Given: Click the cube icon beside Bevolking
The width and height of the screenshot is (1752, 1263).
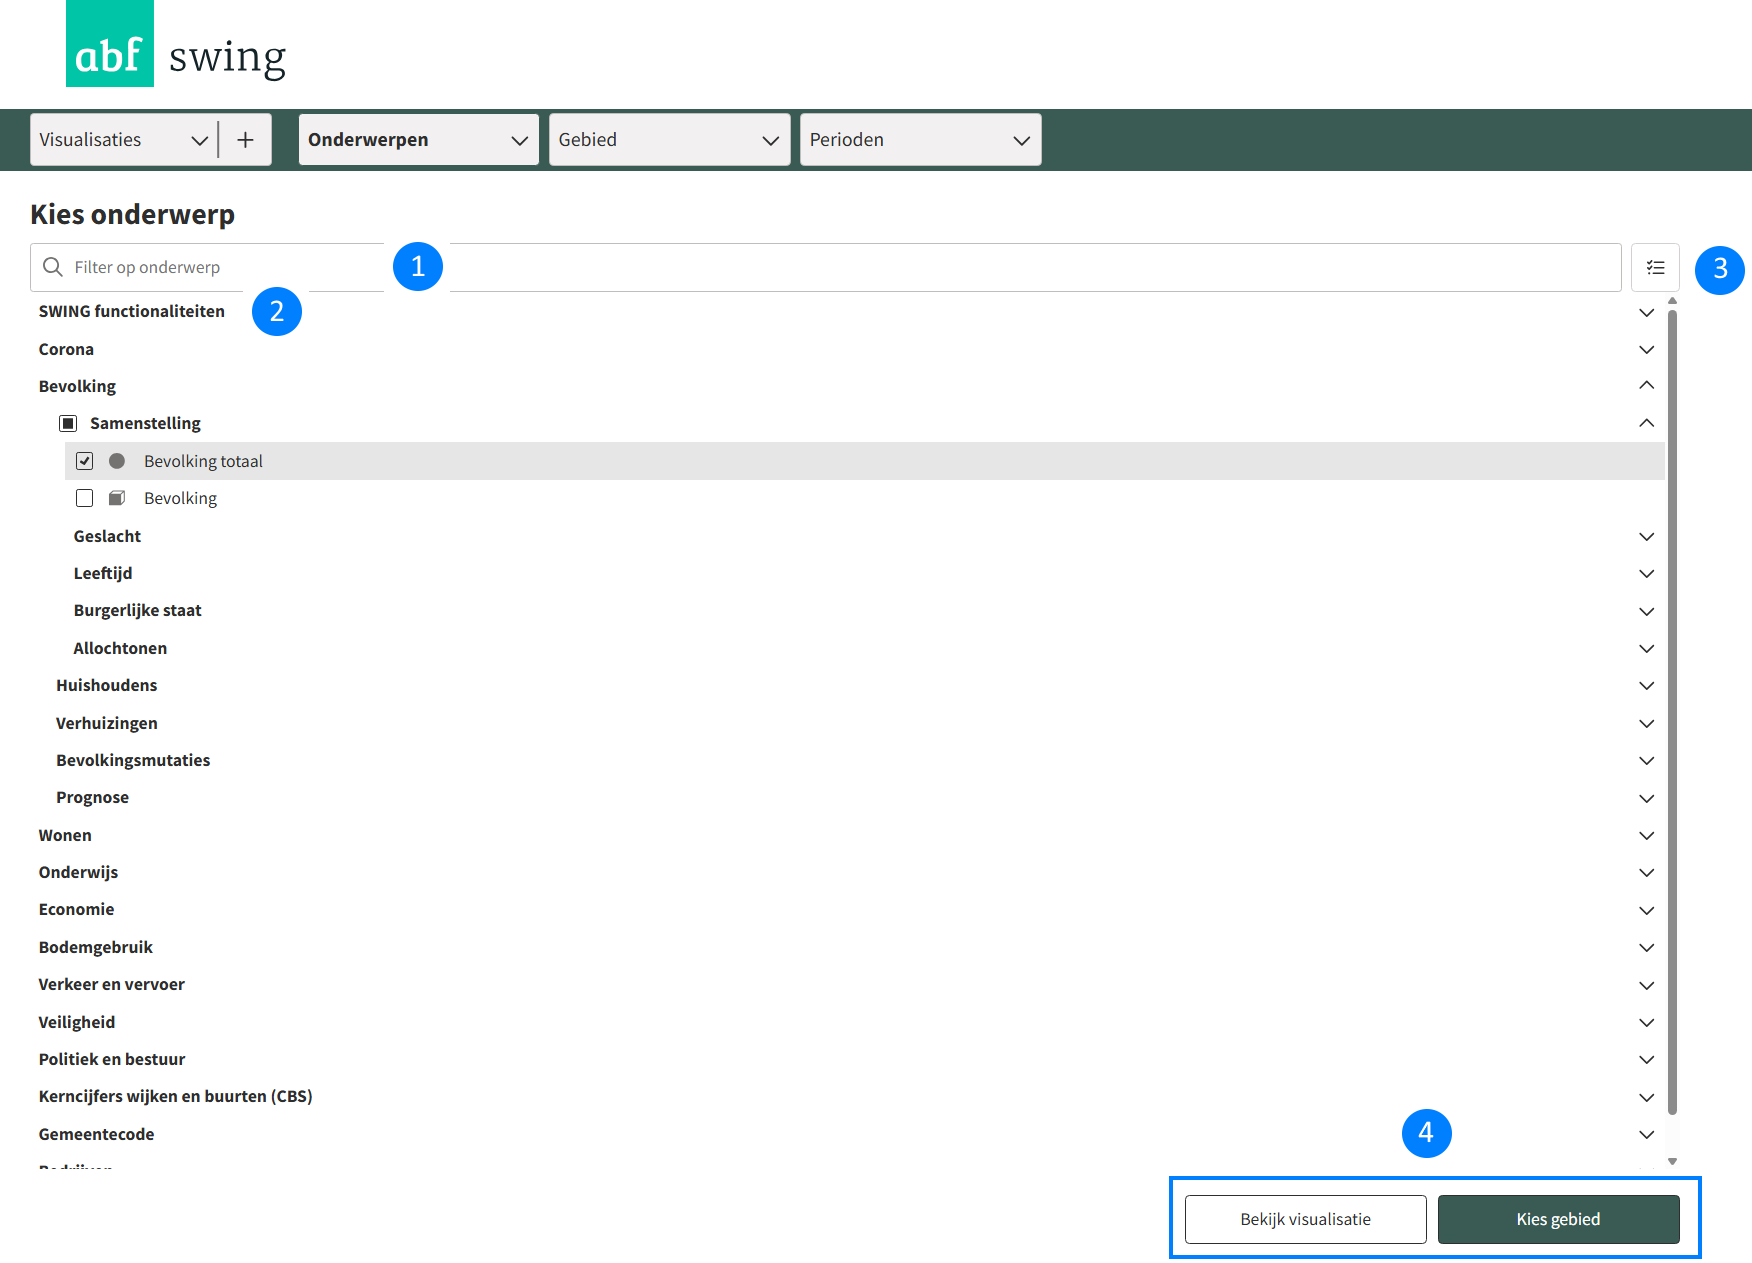Looking at the screenshot, I should pyautogui.click(x=117, y=498).
